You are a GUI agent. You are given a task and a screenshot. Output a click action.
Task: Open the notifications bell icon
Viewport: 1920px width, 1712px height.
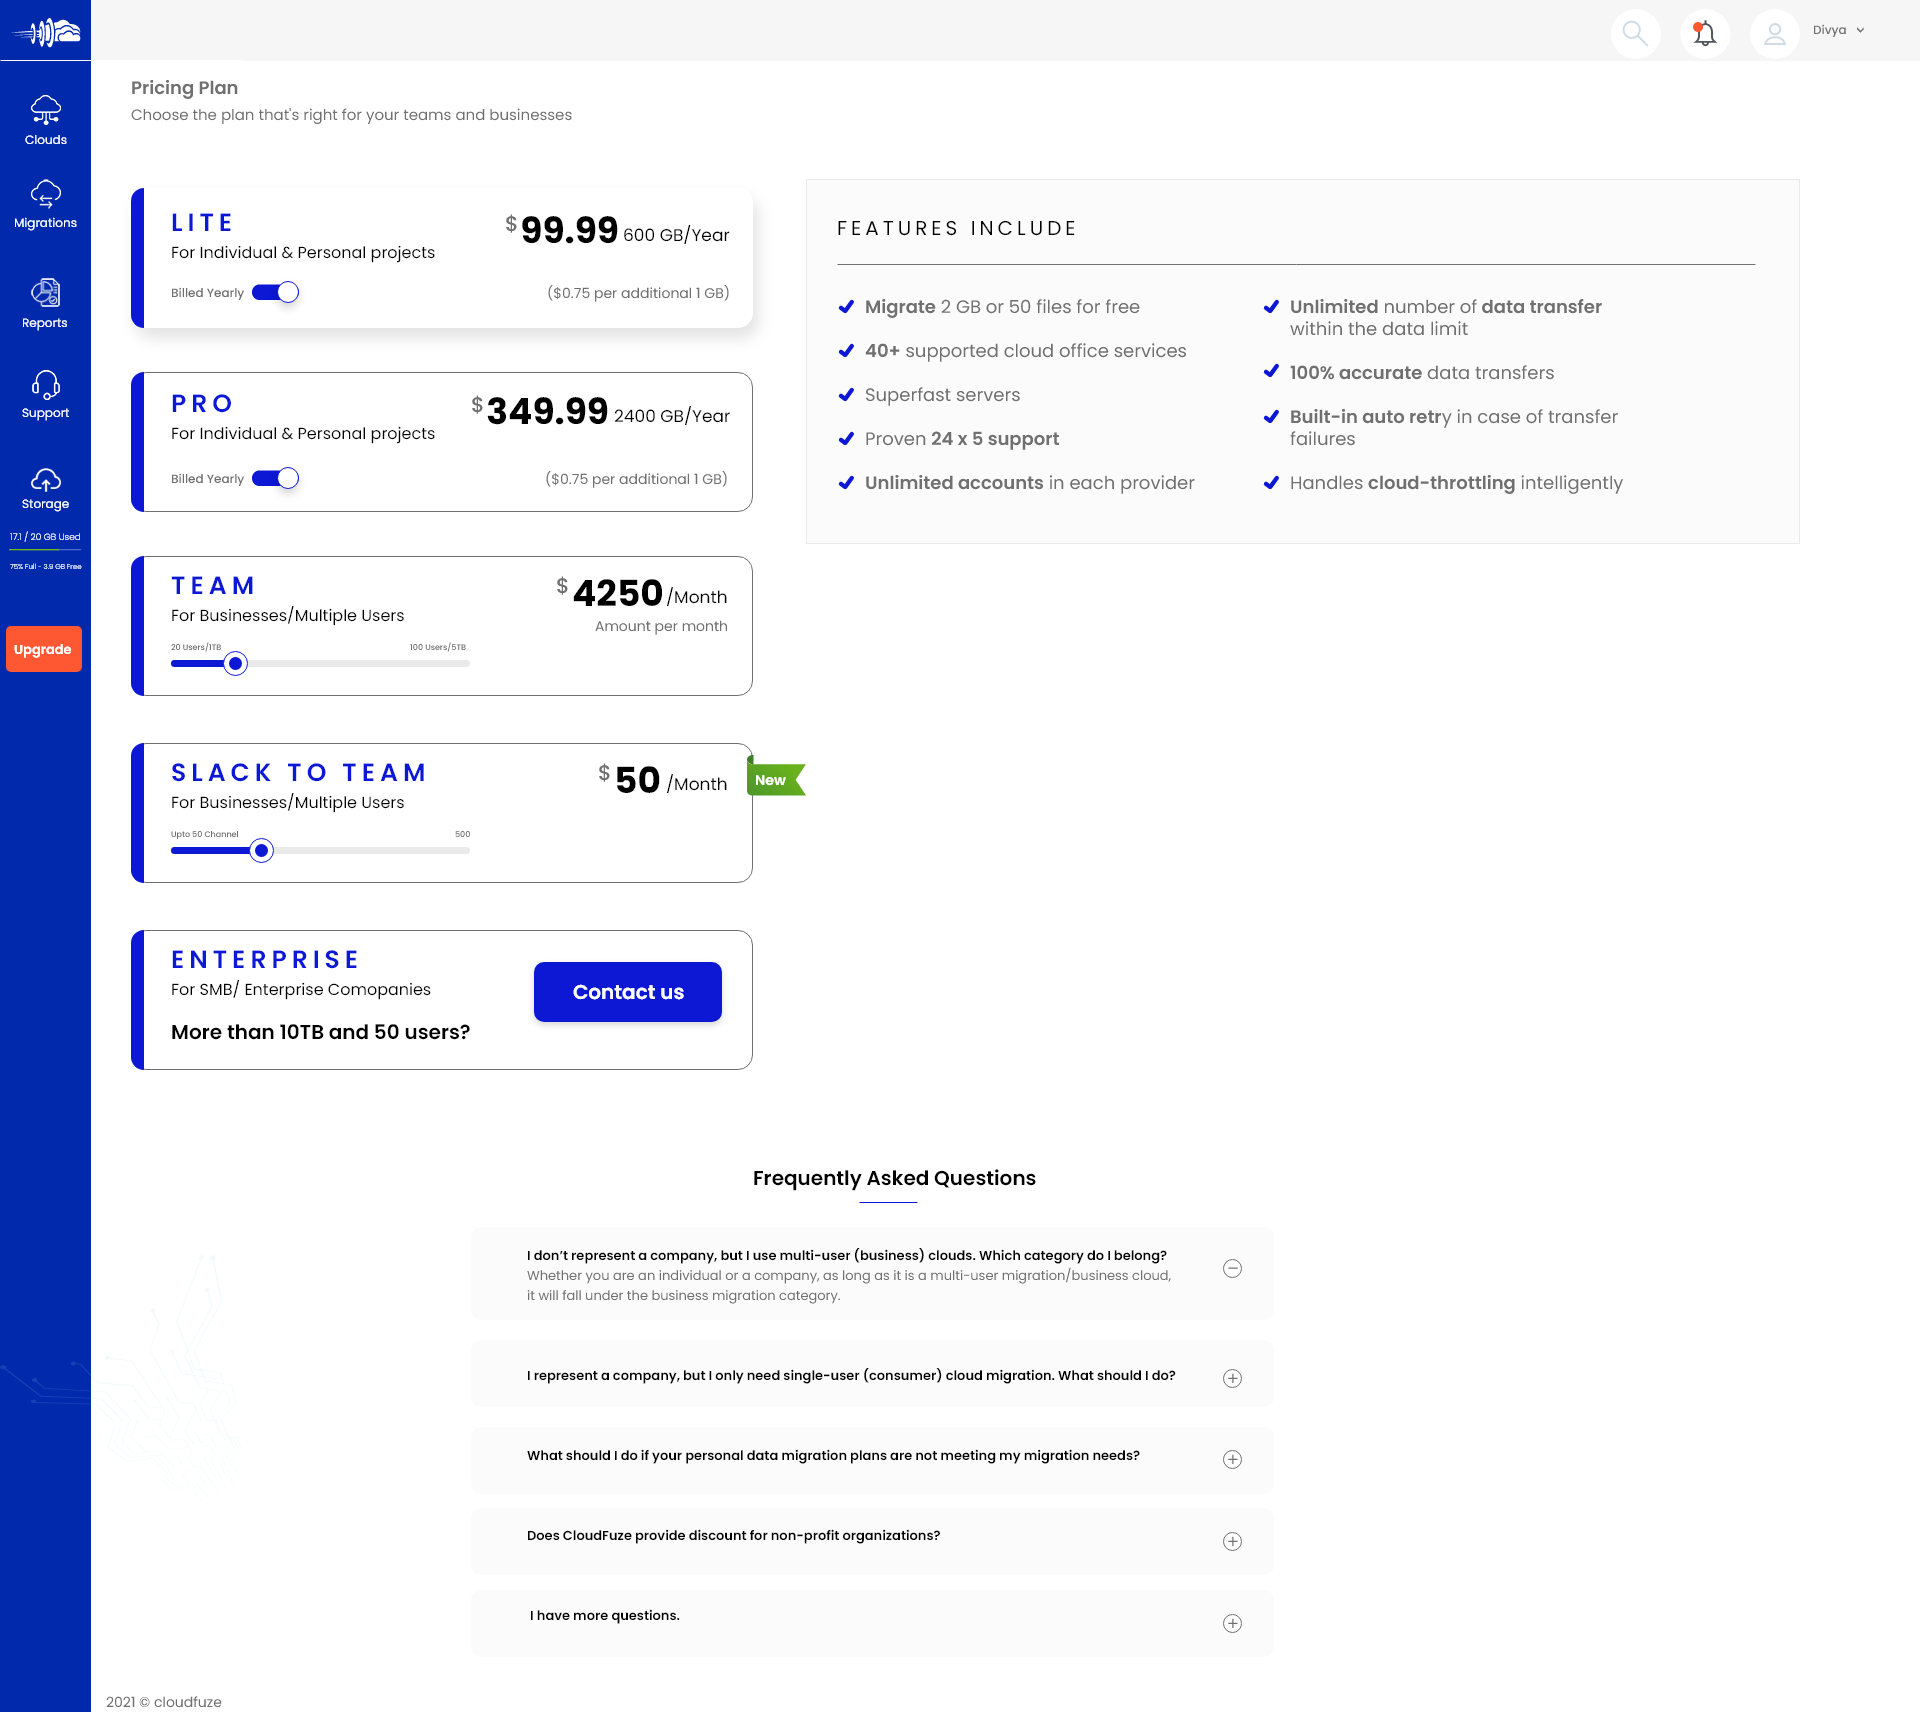[x=1705, y=33]
